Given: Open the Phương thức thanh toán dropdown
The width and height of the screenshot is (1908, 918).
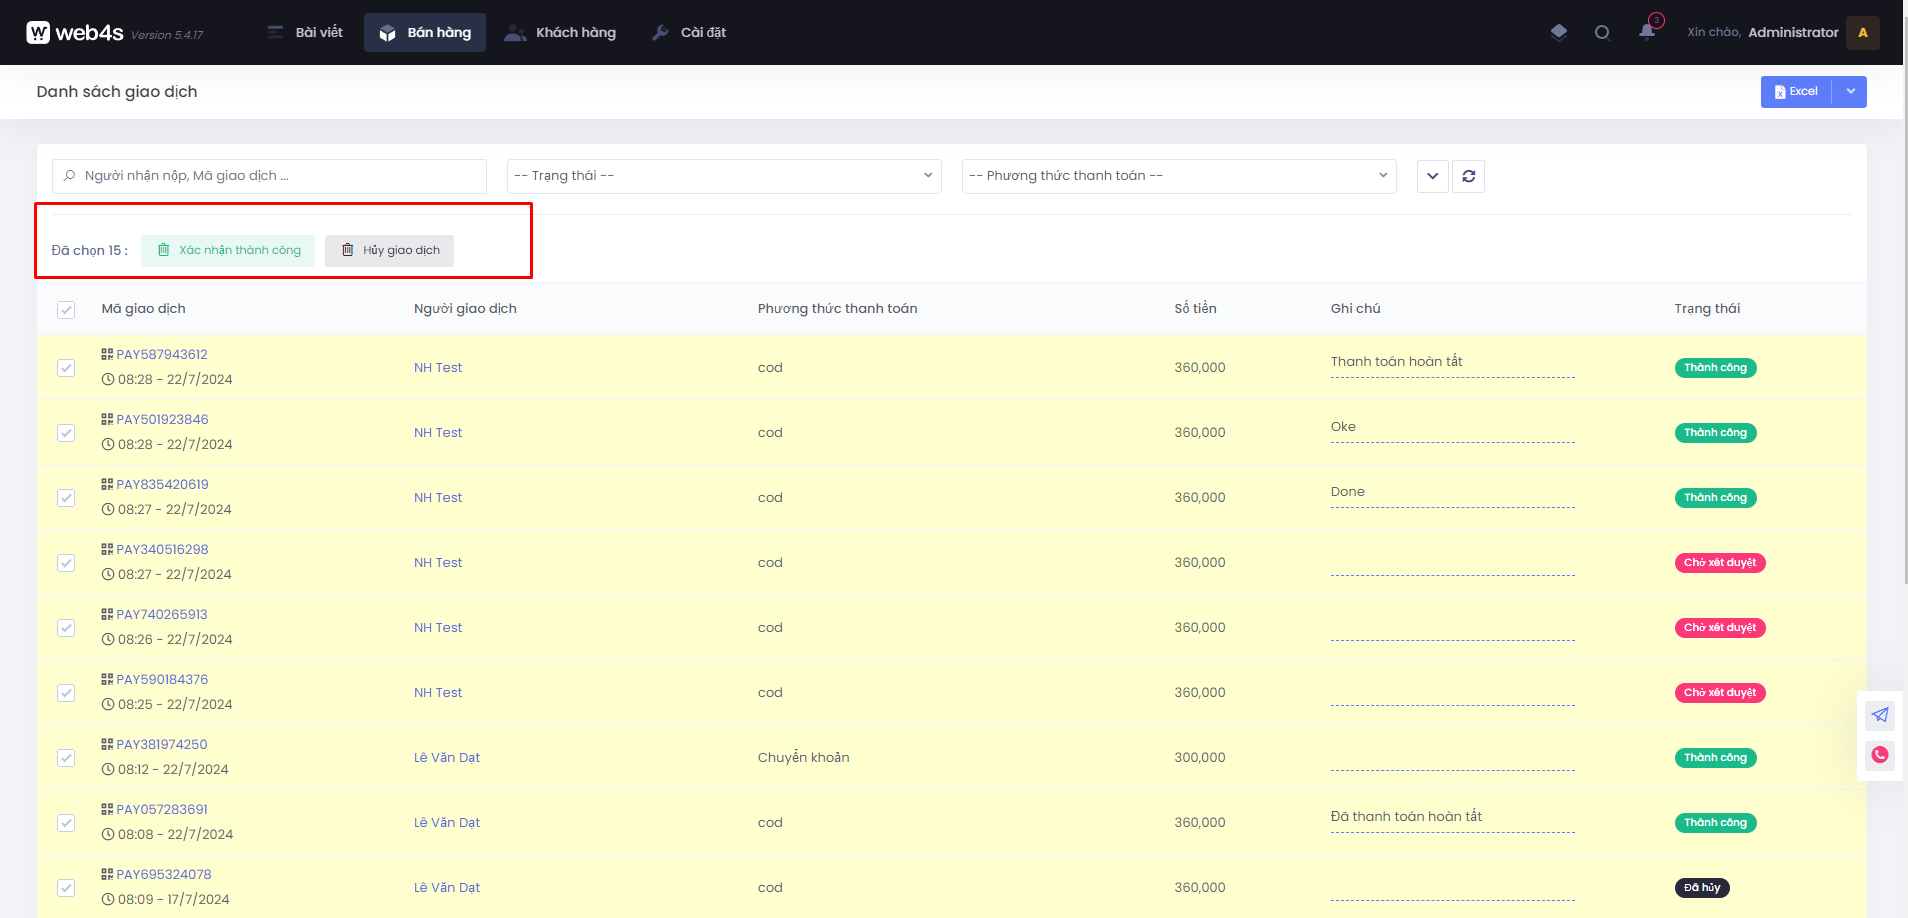Looking at the screenshot, I should tap(1178, 176).
